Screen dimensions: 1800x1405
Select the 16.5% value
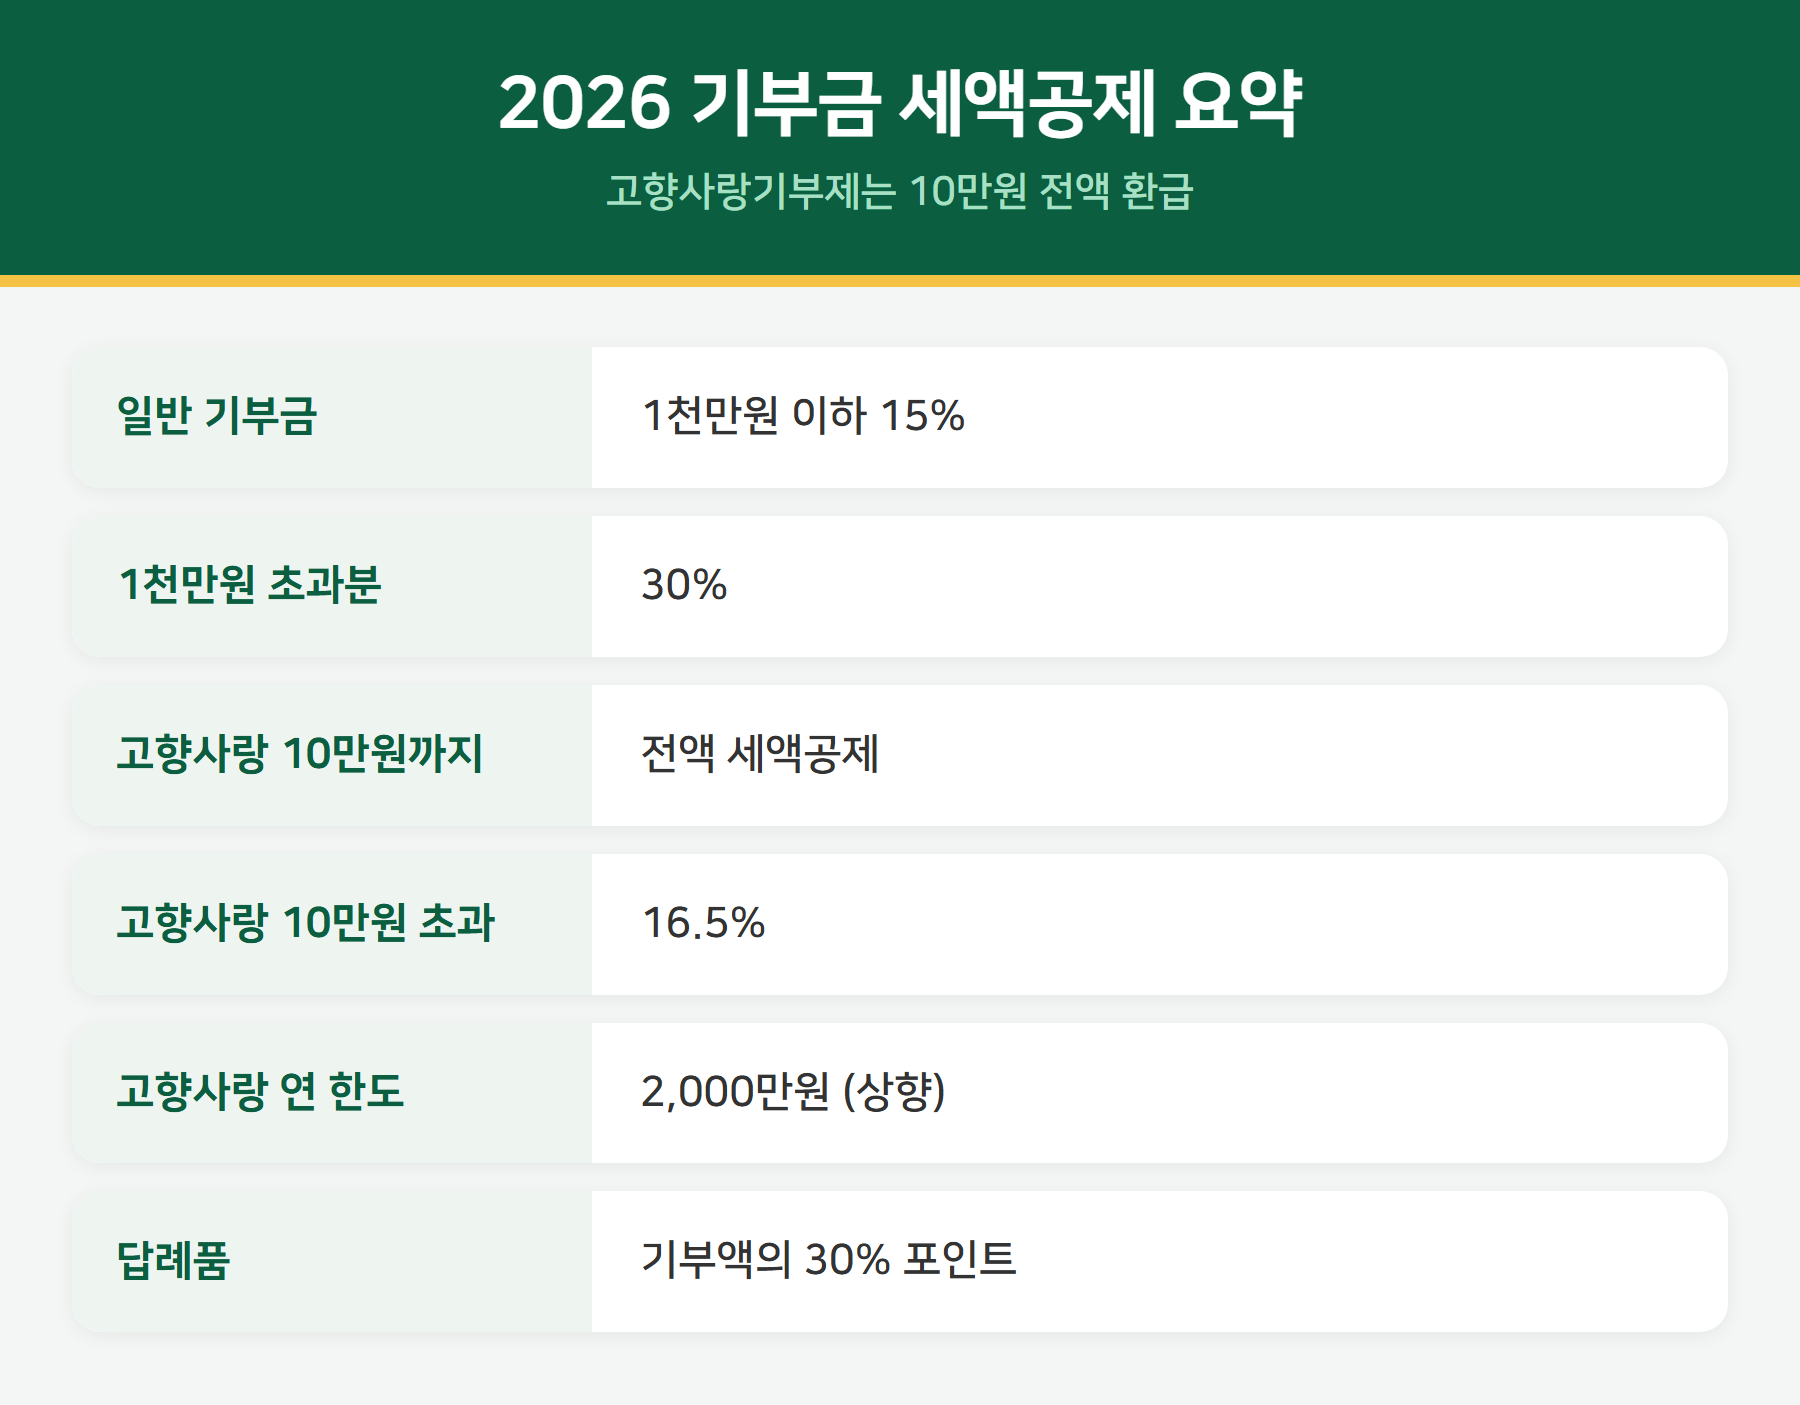click(703, 923)
